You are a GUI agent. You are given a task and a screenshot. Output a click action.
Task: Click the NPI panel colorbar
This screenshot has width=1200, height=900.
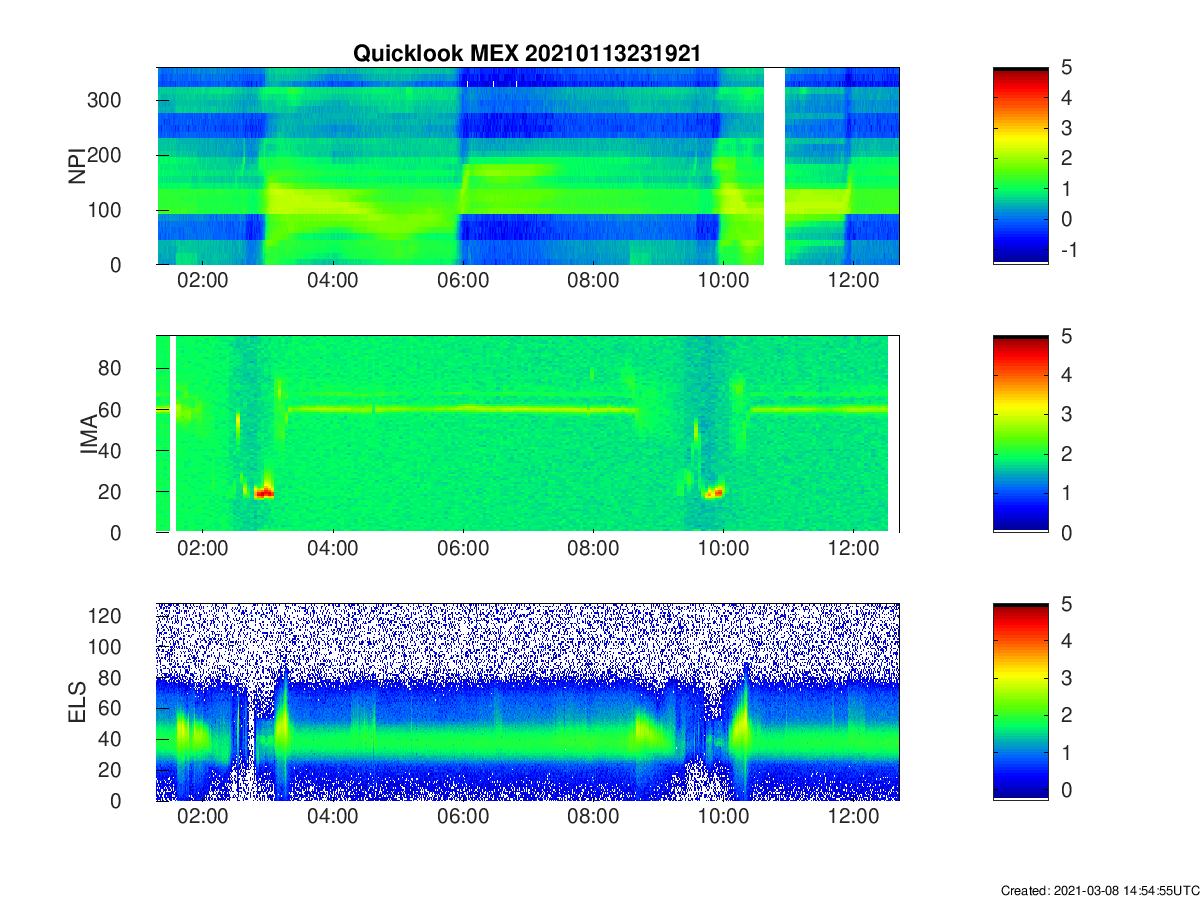coord(1020,165)
